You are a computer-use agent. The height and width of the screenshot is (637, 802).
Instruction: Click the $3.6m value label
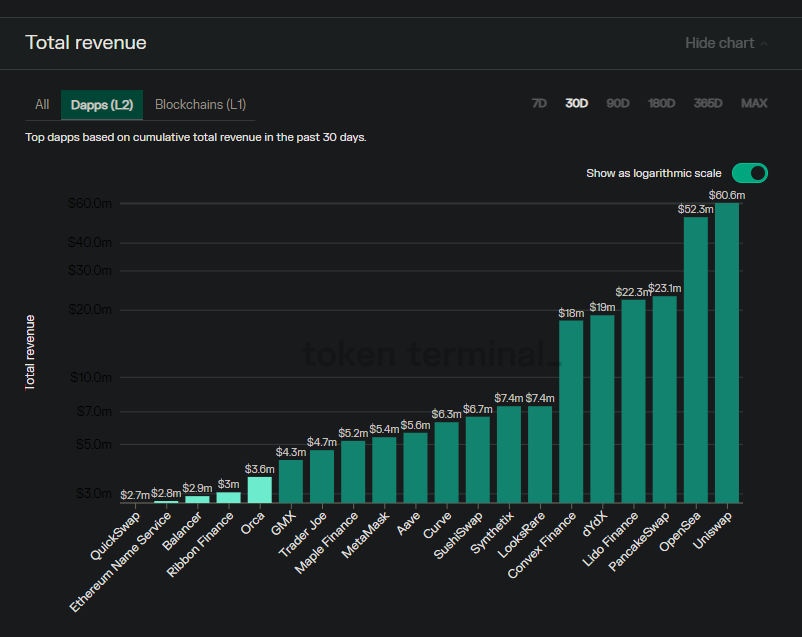(x=260, y=469)
